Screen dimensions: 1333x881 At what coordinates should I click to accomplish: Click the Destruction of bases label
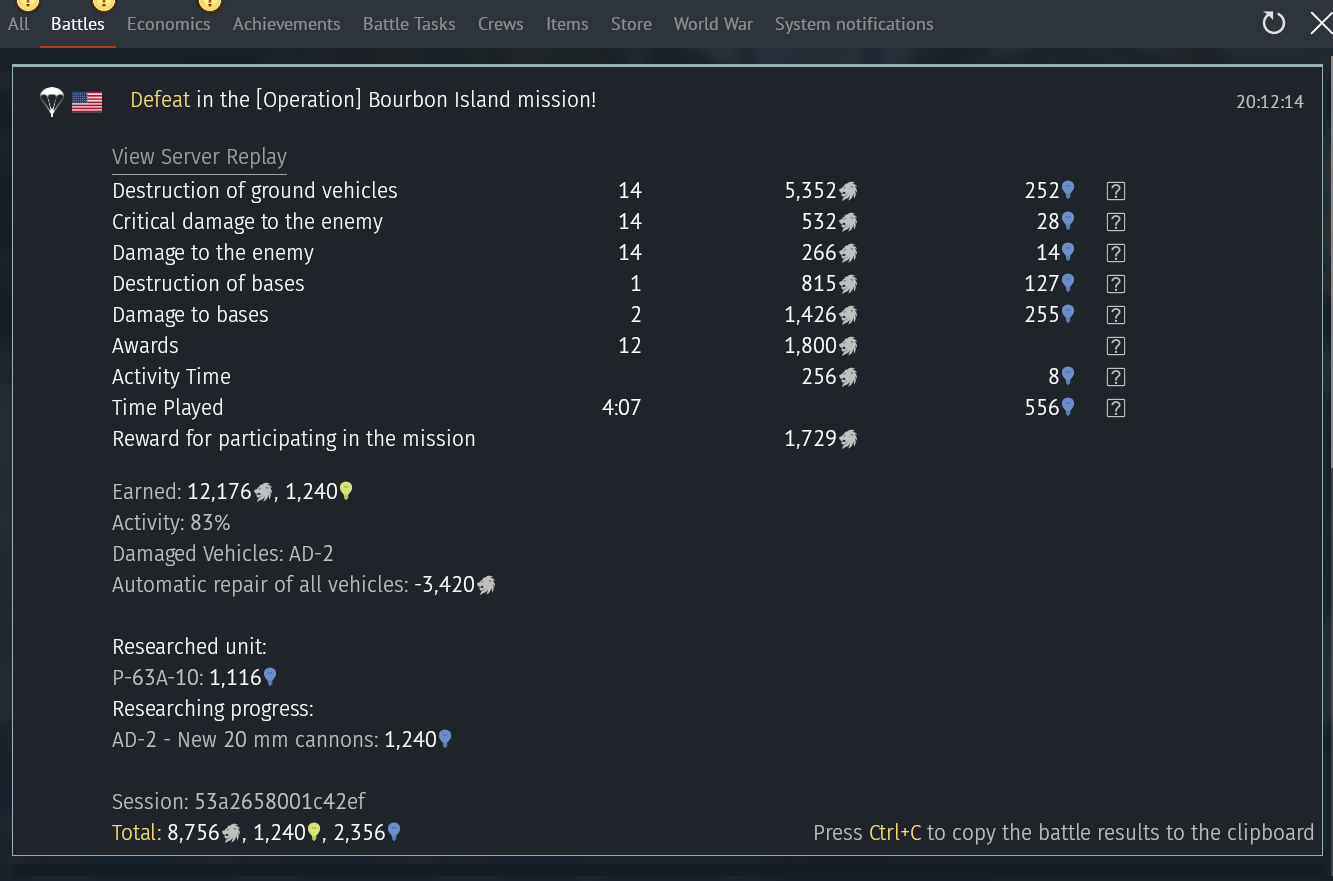click(208, 284)
